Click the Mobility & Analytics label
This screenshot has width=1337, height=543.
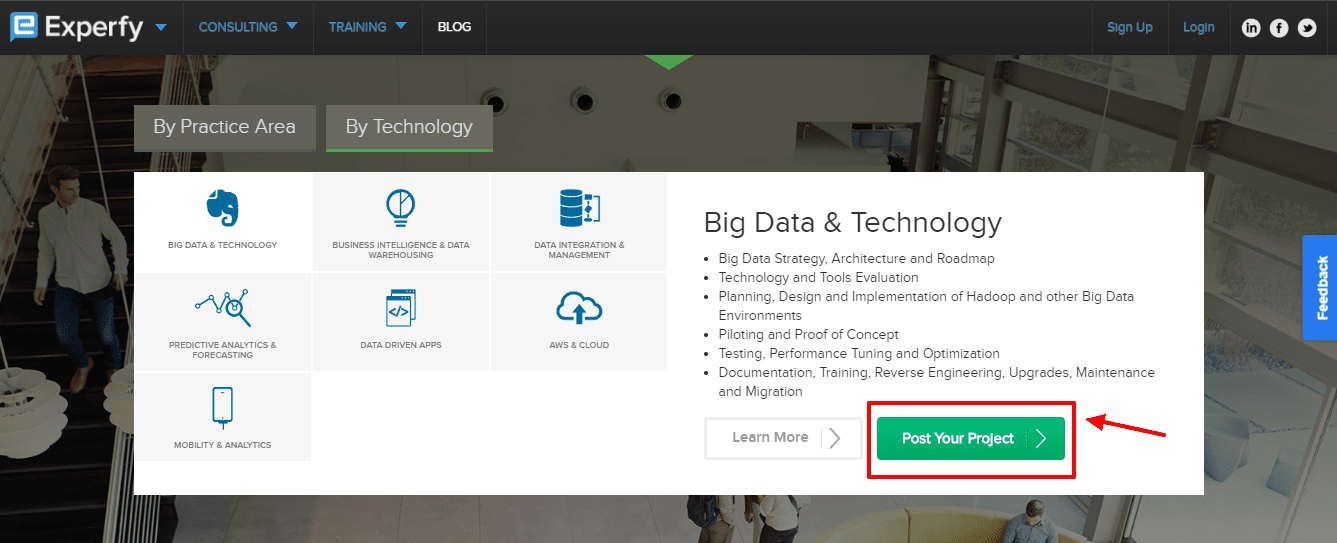click(222, 445)
